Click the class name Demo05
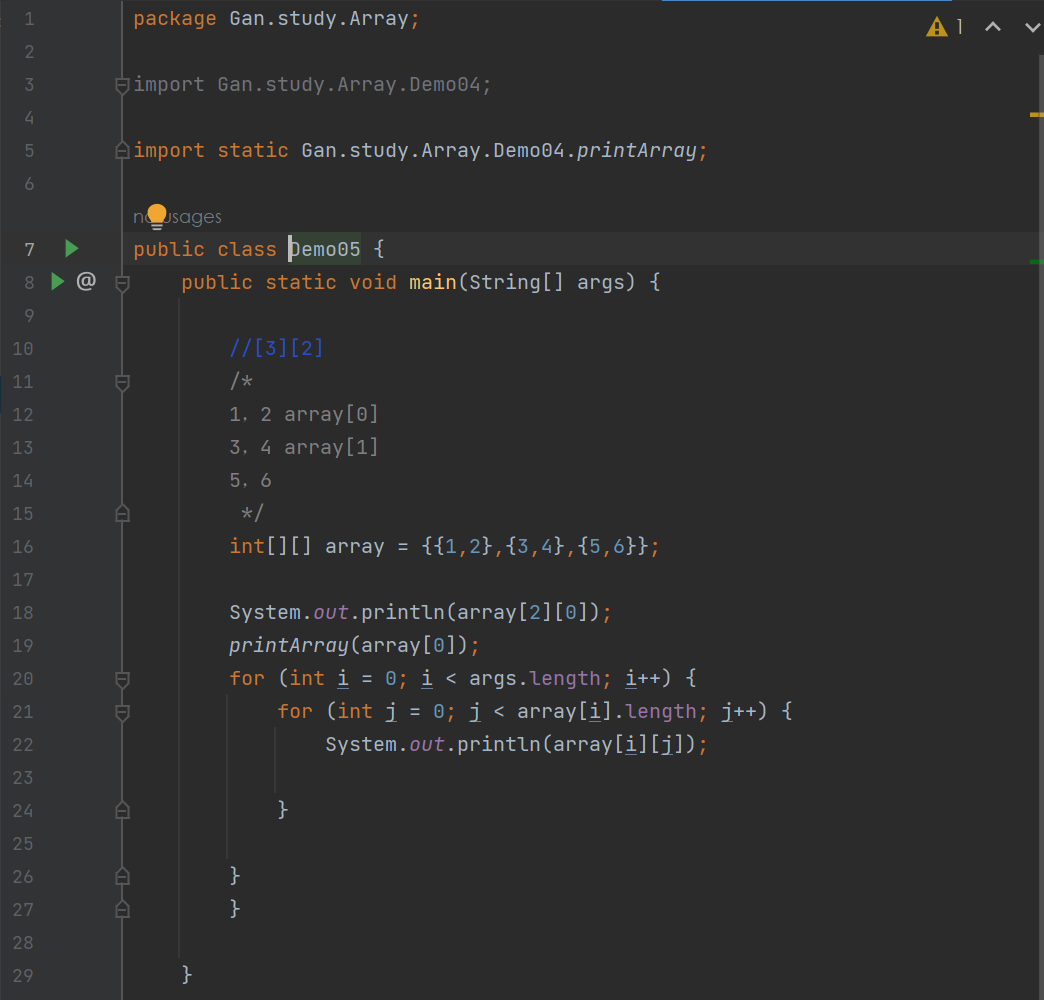Viewport: 1044px width, 1000px height. point(325,249)
